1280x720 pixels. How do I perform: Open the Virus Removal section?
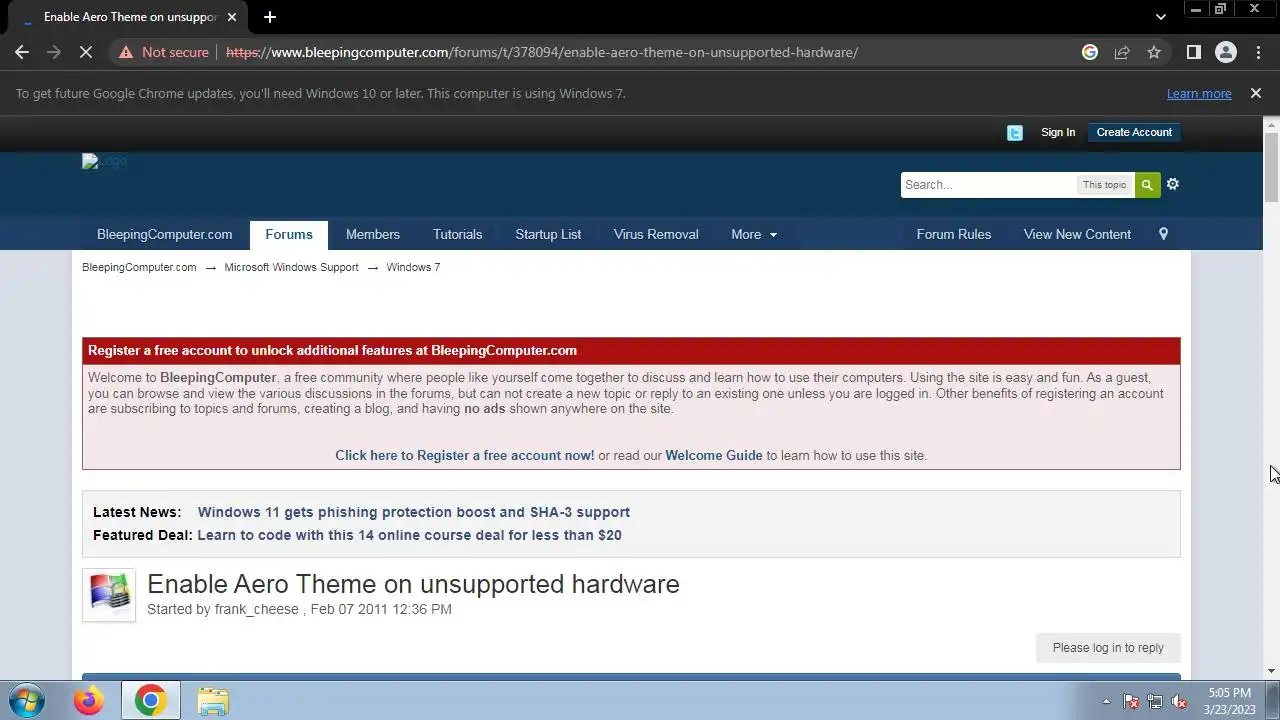point(656,234)
